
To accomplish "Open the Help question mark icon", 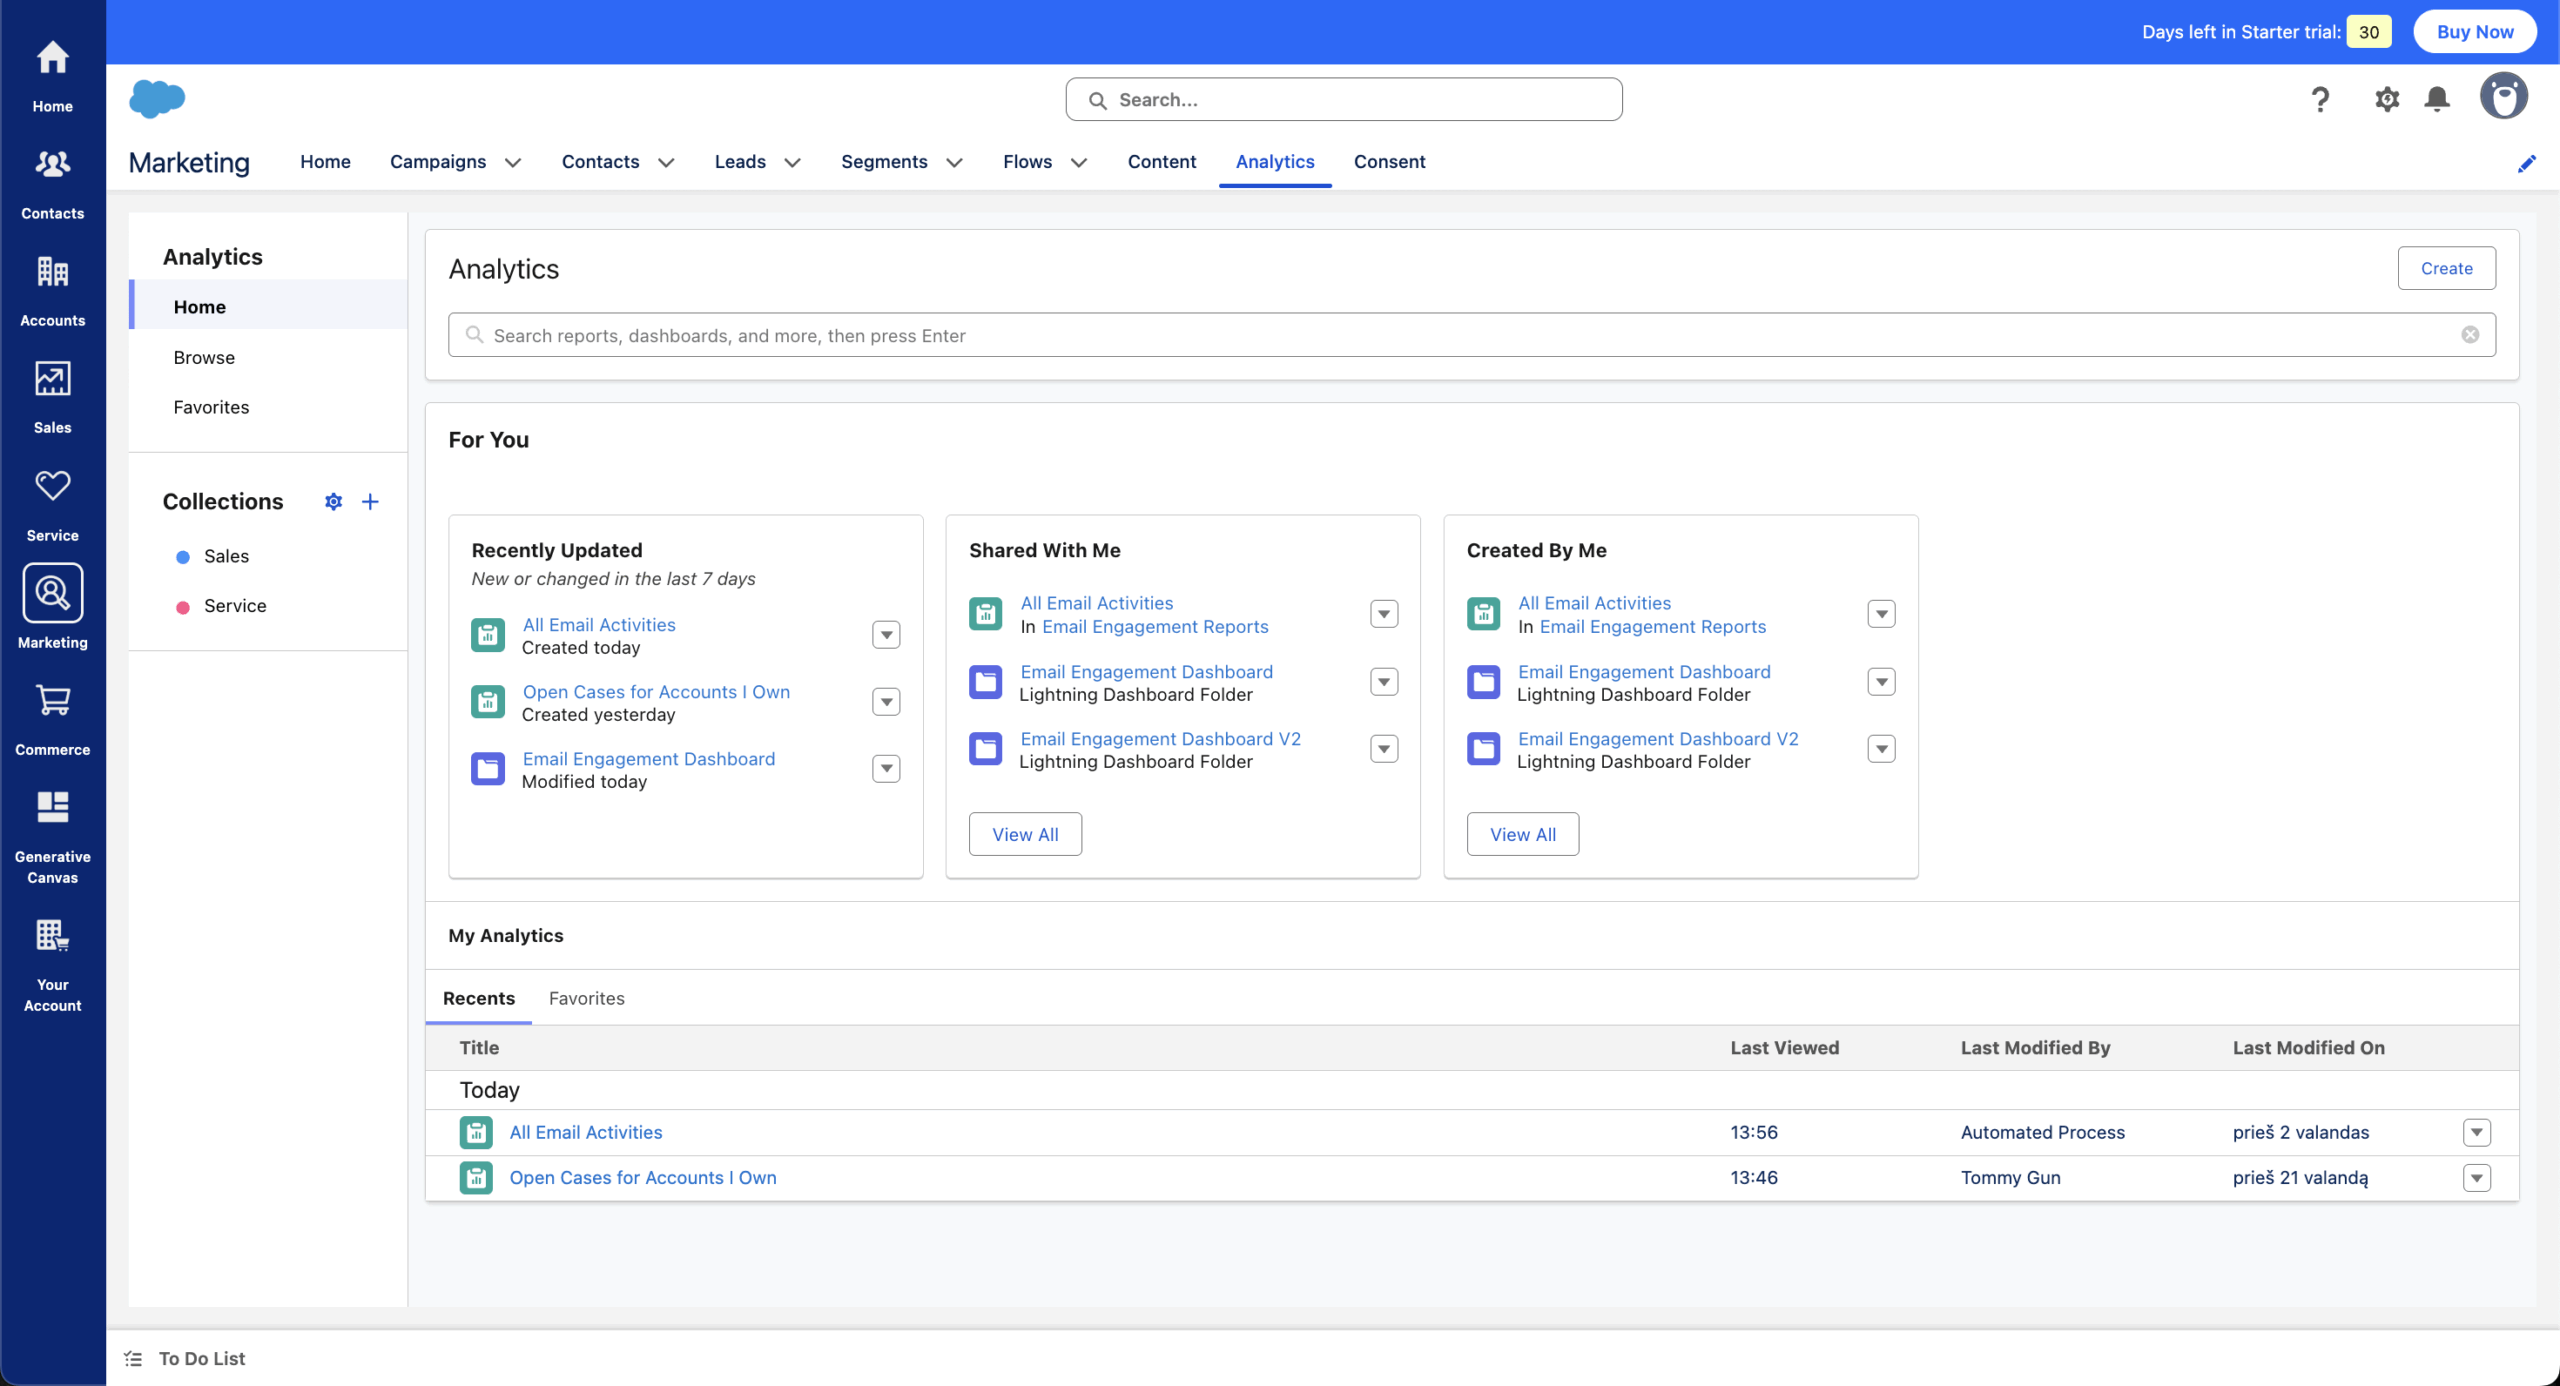I will (2320, 99).
